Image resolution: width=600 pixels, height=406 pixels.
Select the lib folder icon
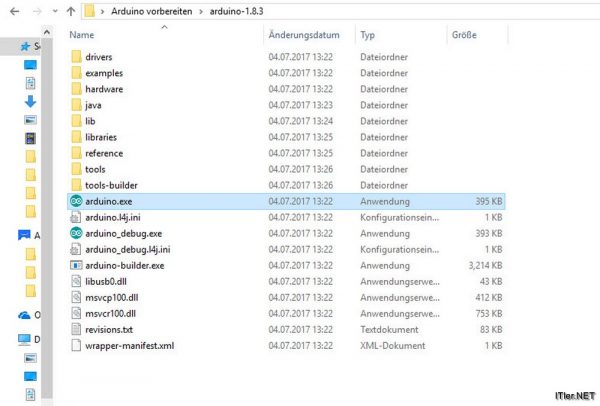pos(76,121)
